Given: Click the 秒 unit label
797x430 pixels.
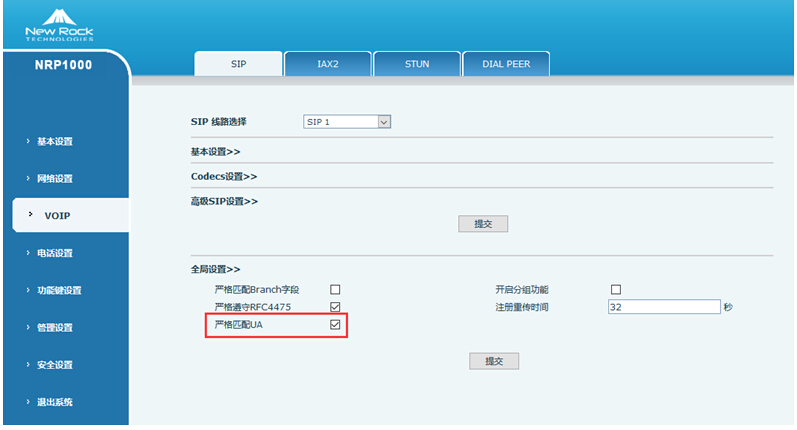Looking at the screenshot, I should (x=728, y=307).
